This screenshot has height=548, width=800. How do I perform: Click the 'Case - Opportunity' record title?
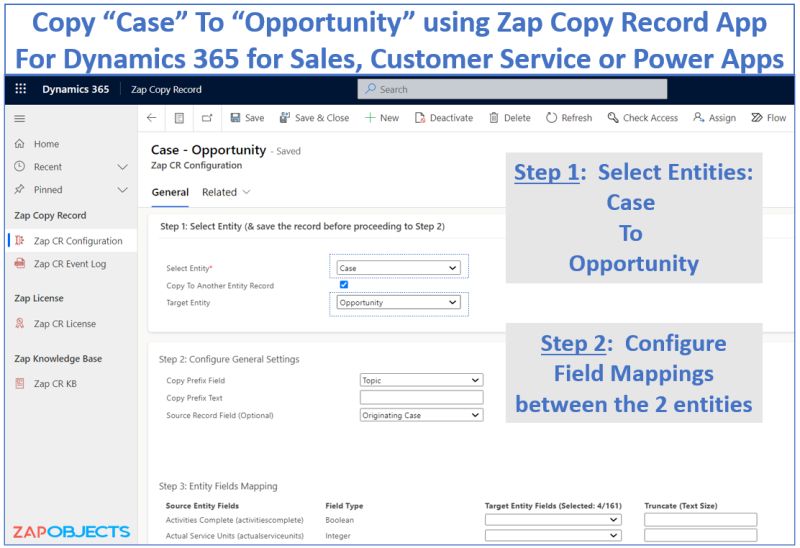[208, 150]
